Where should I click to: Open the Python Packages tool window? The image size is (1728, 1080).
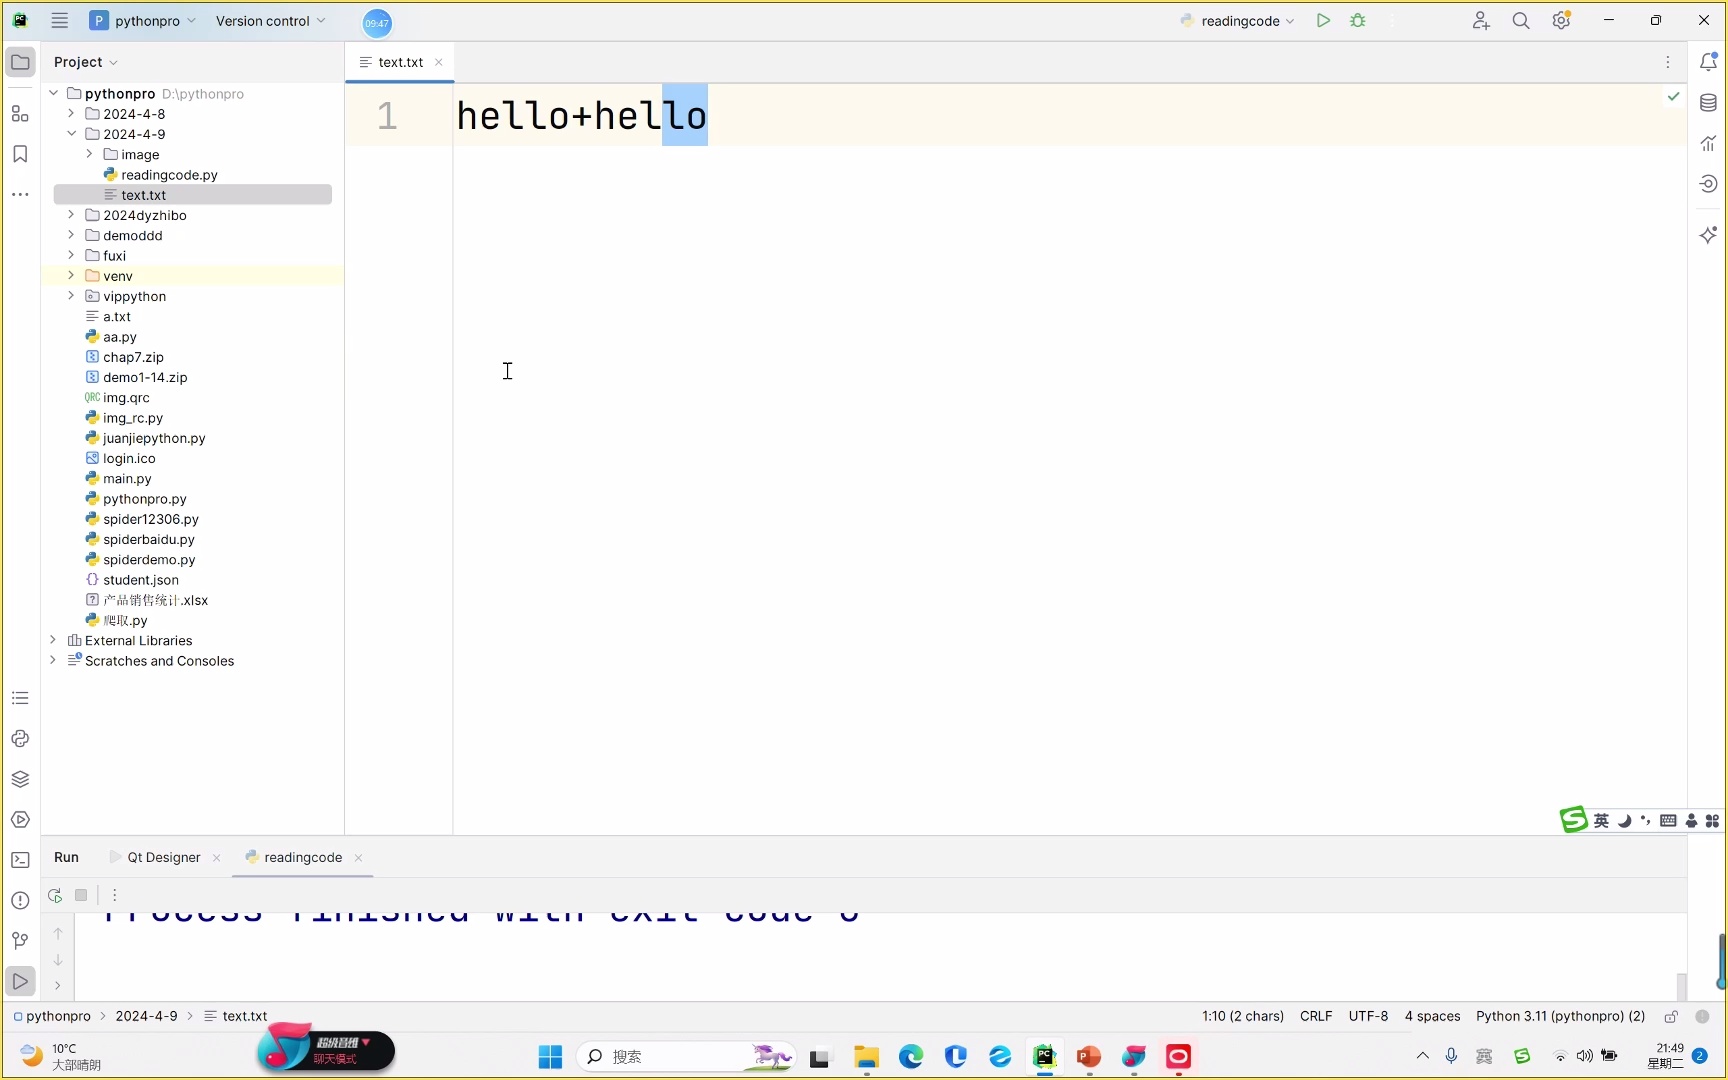(20, 779)
